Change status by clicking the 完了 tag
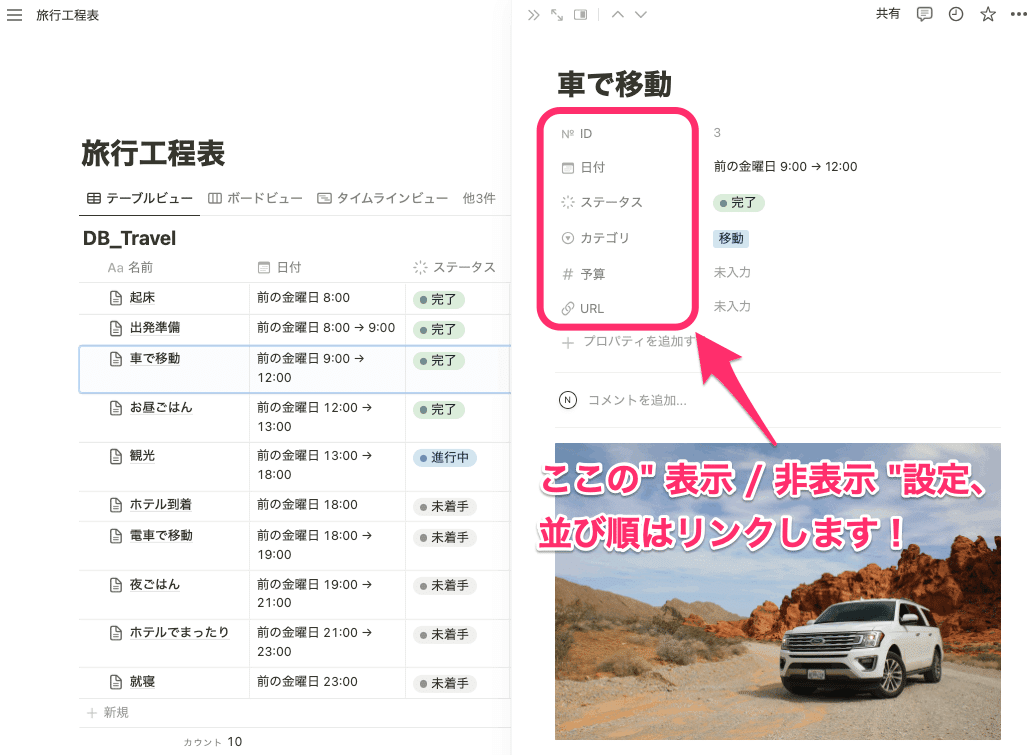 (x=738, y=202)
